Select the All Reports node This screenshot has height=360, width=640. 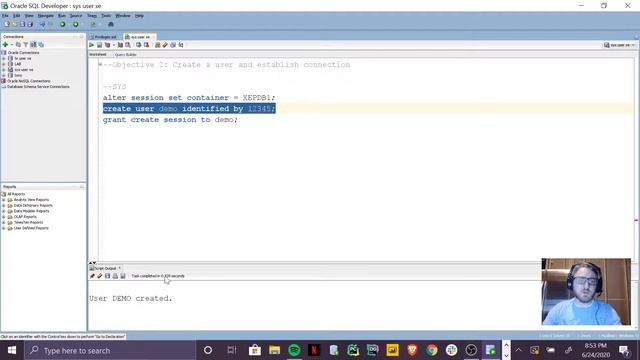(x=16, y=194)
